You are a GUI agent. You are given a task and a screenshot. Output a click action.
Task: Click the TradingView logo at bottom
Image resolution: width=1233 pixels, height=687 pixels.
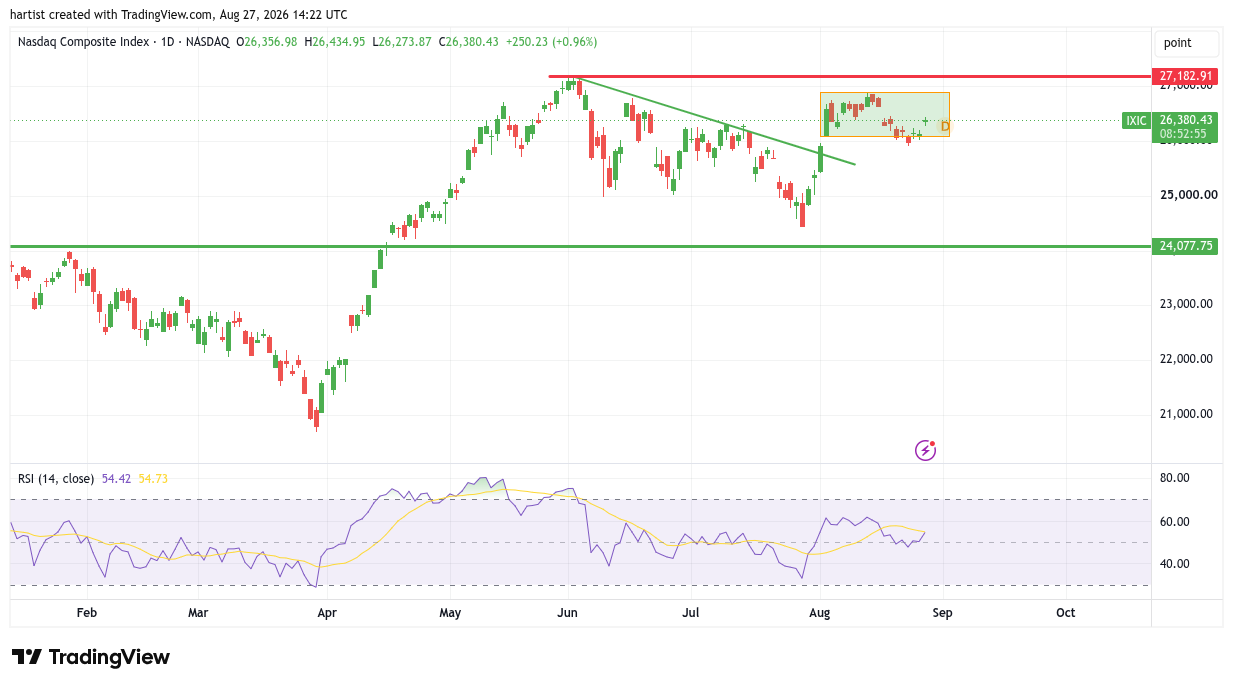[x=91, y=657]
